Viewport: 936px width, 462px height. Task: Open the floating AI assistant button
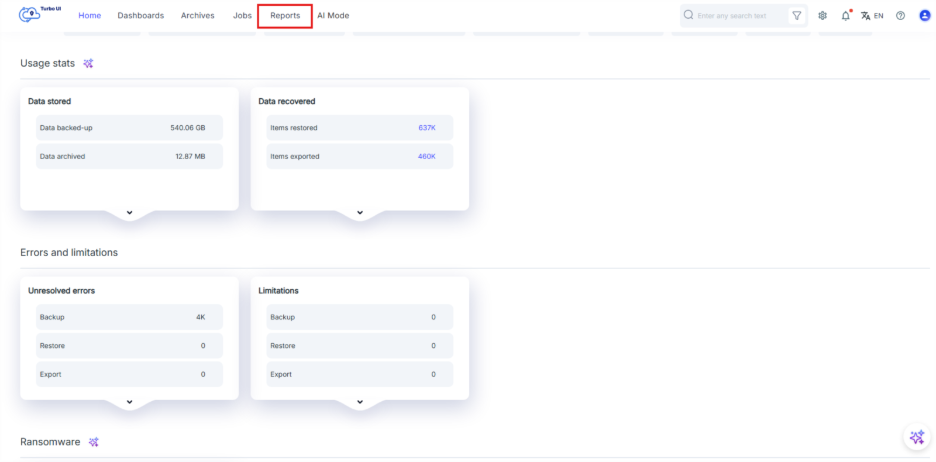tap(916, 437)
